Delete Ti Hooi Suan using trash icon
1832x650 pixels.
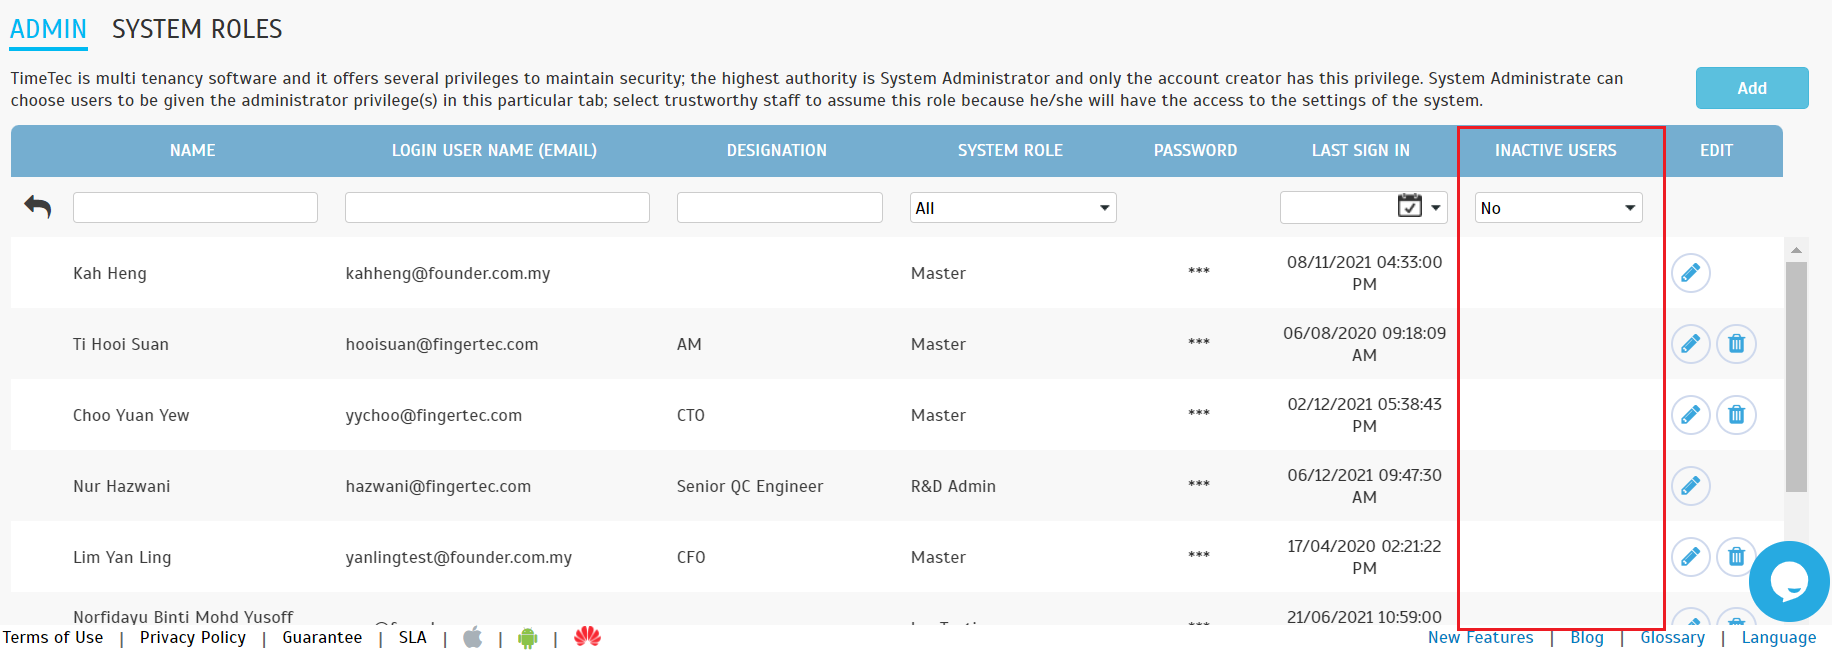click(x=1736, y=344)
